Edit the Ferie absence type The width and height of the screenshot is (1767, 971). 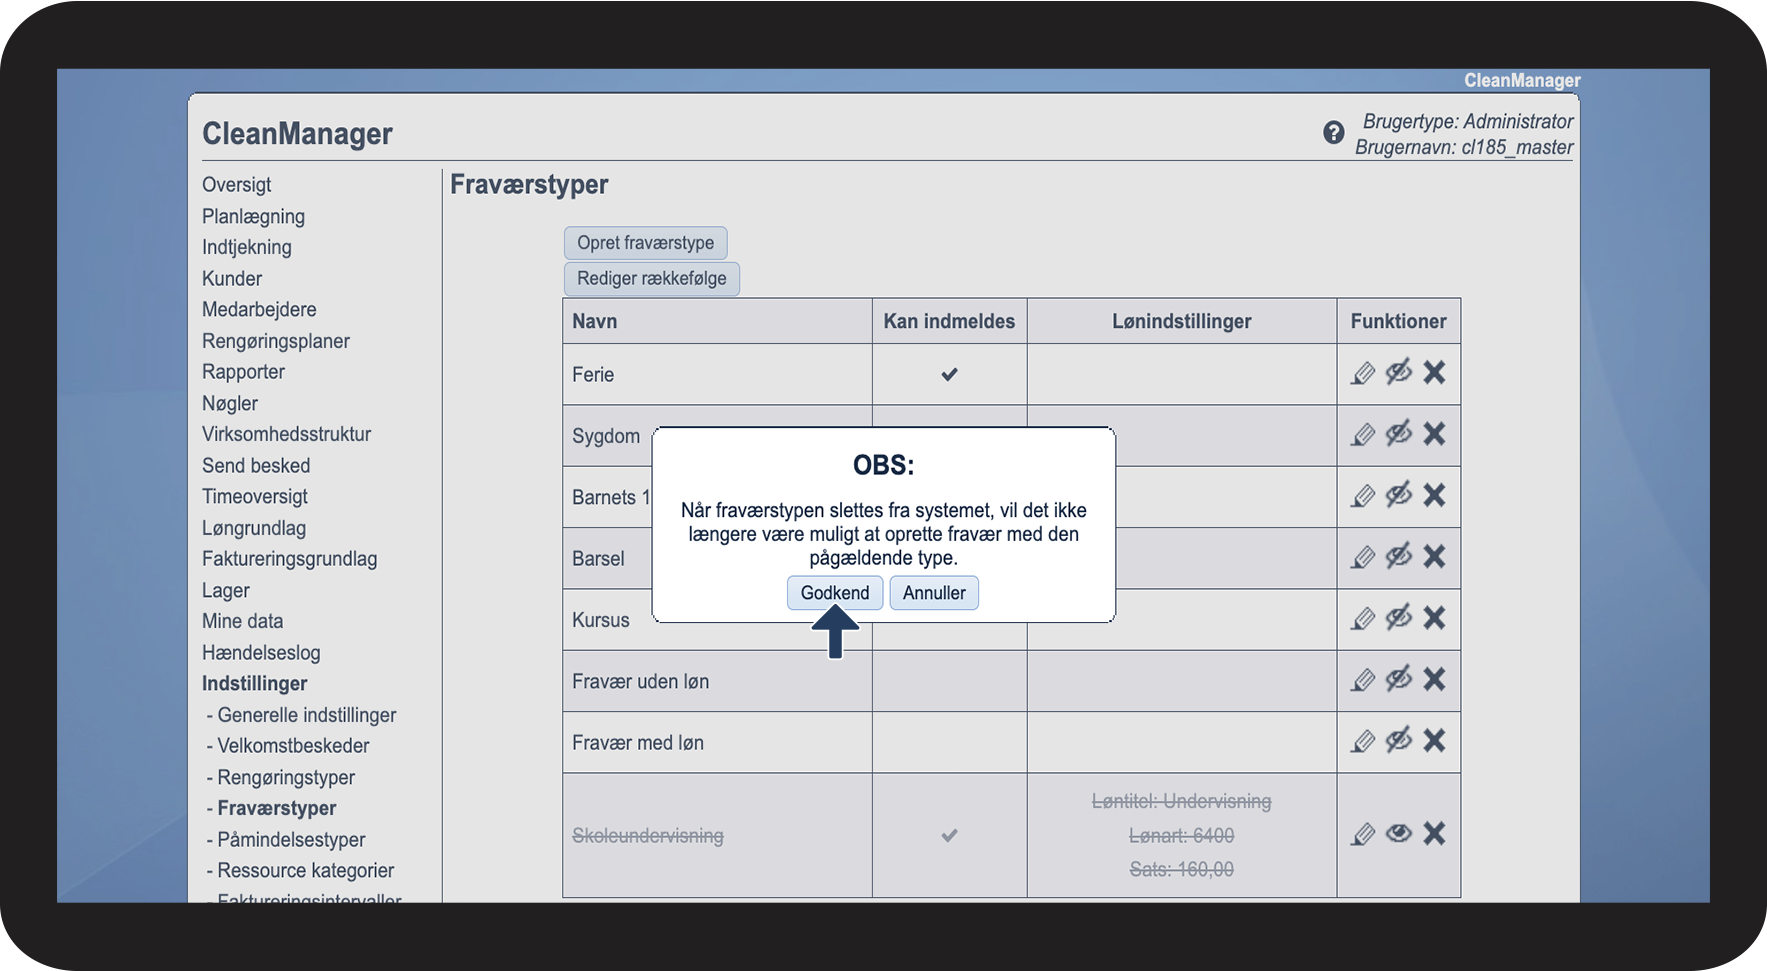pyautogui.click(x=1363, y=374)
